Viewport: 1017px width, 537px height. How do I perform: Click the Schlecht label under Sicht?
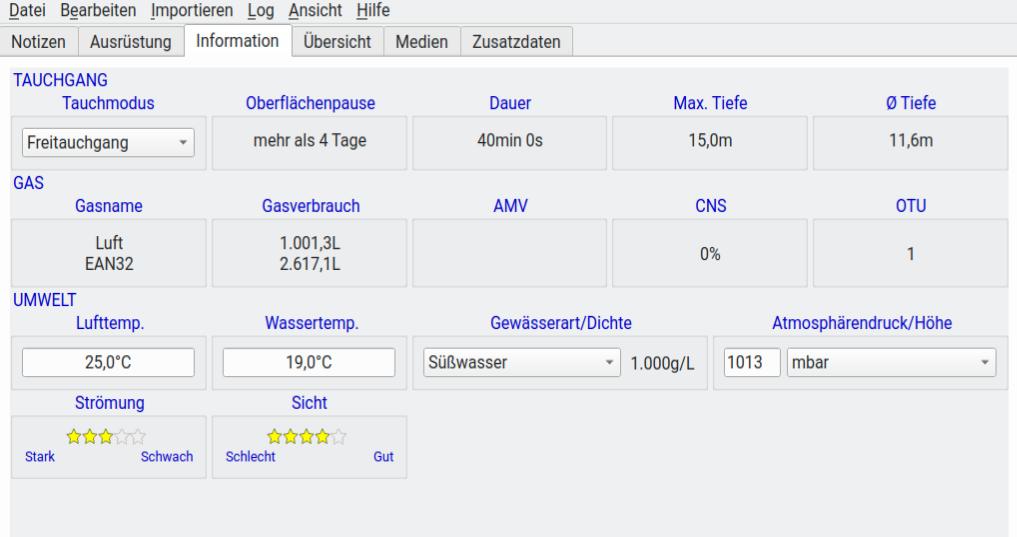coord(250,457)
